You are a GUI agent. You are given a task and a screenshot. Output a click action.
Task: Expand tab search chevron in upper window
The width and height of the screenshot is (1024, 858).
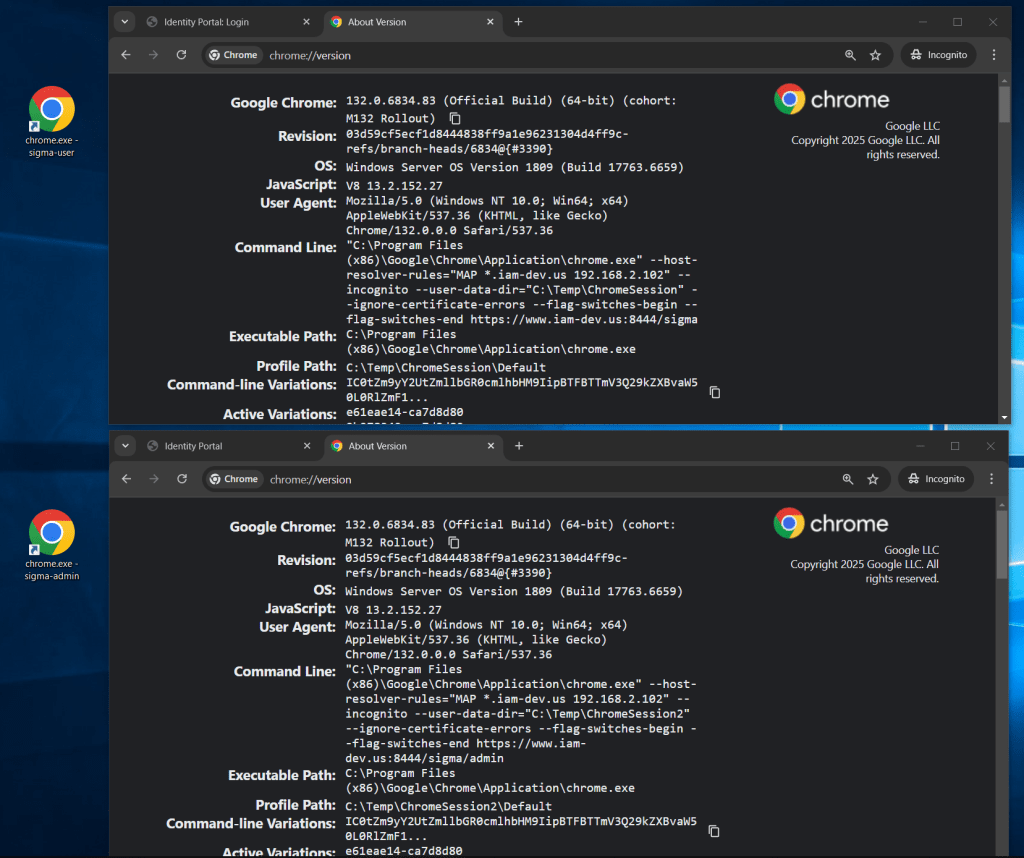pos(124,22)
